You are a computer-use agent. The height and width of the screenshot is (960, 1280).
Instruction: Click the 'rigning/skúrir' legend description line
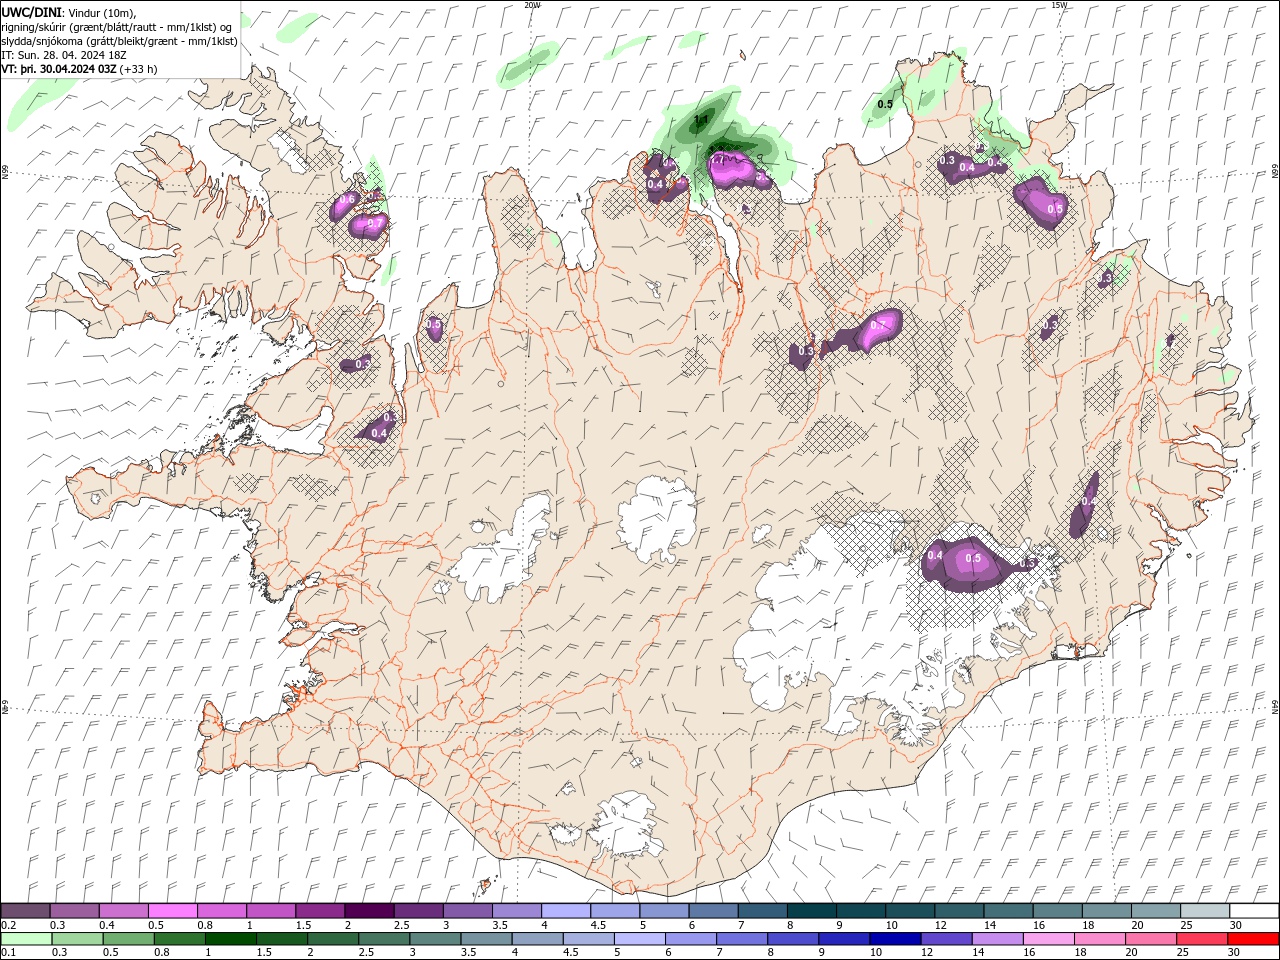click(117, 27)
